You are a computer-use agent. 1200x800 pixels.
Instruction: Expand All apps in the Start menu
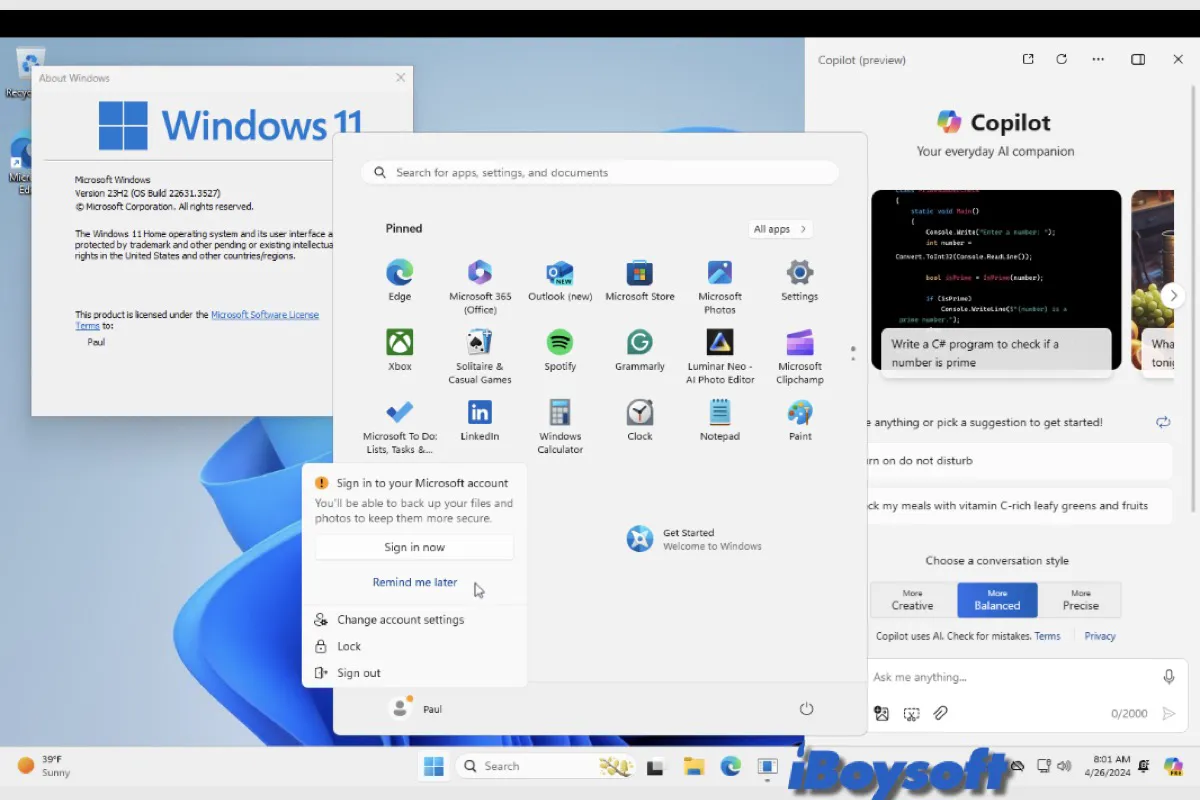tap(779, 228)
